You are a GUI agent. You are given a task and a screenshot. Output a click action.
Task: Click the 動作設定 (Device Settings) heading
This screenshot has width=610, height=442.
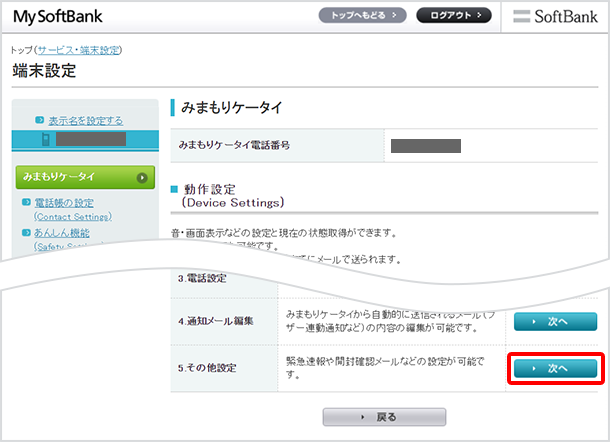point(233,196)
